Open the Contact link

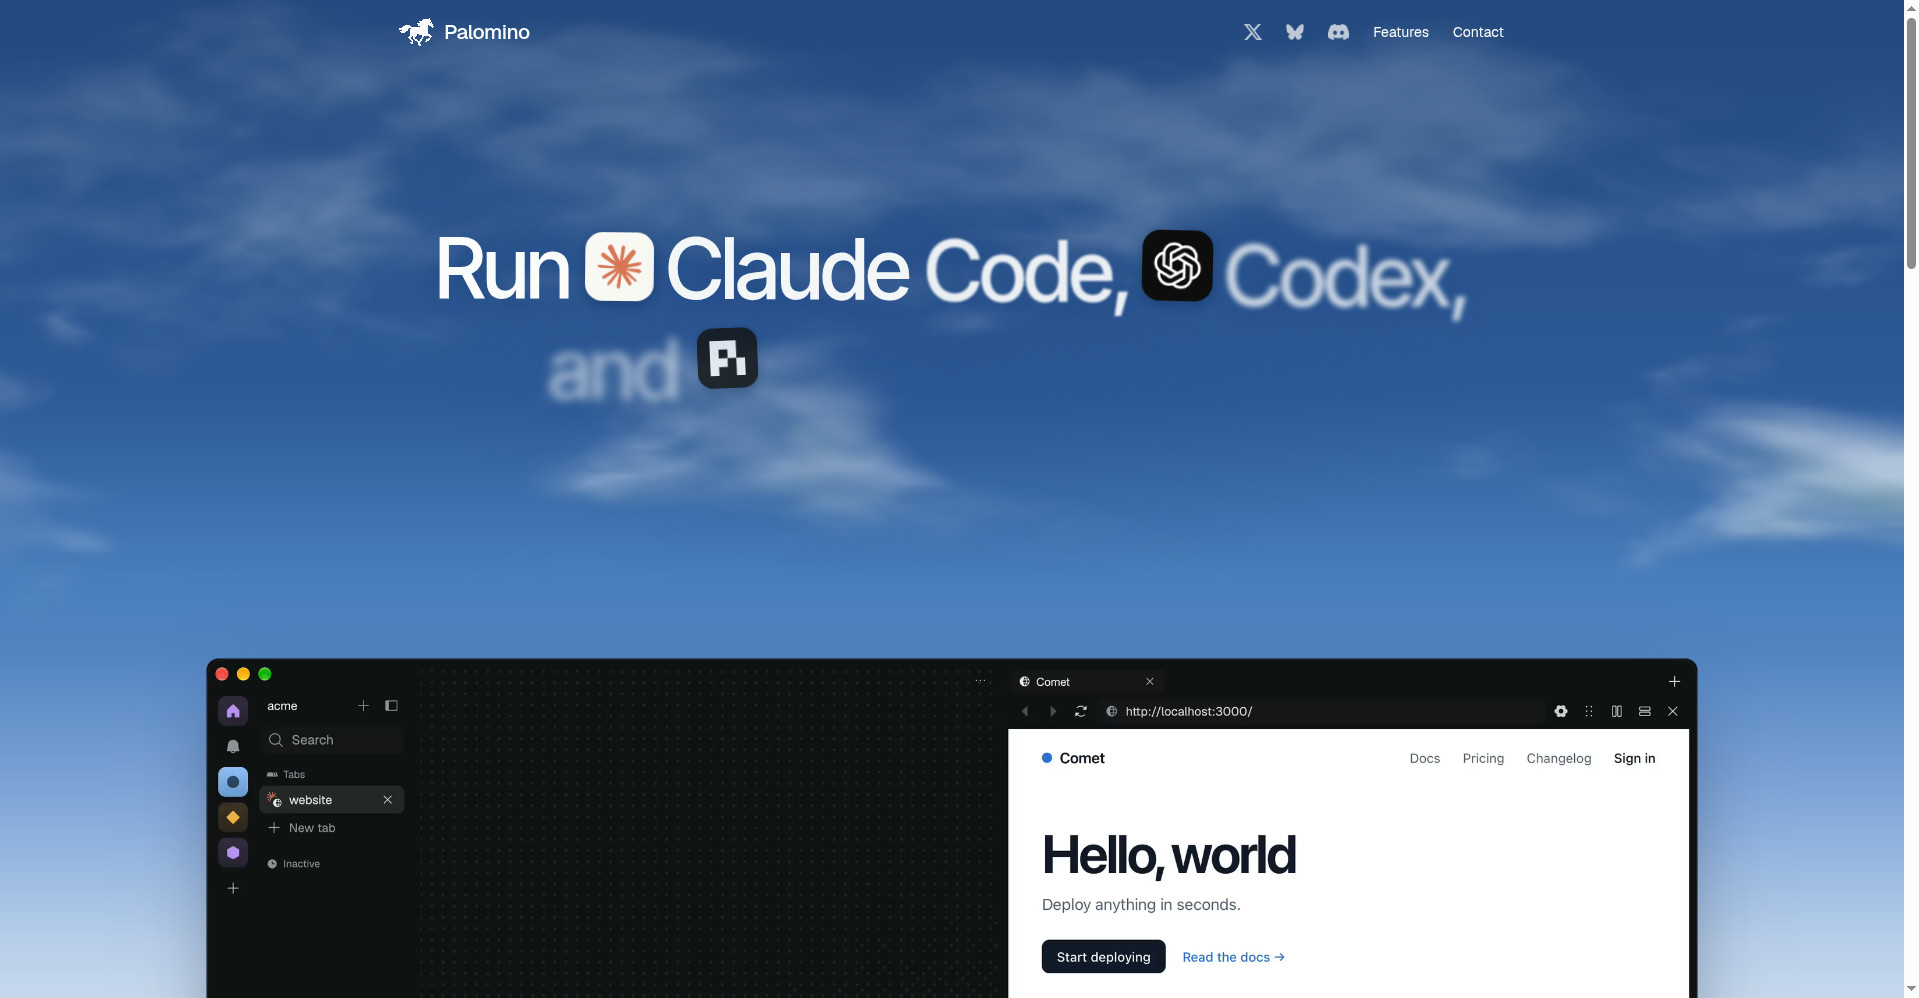pyautogui.click(x=1478, y=32)
